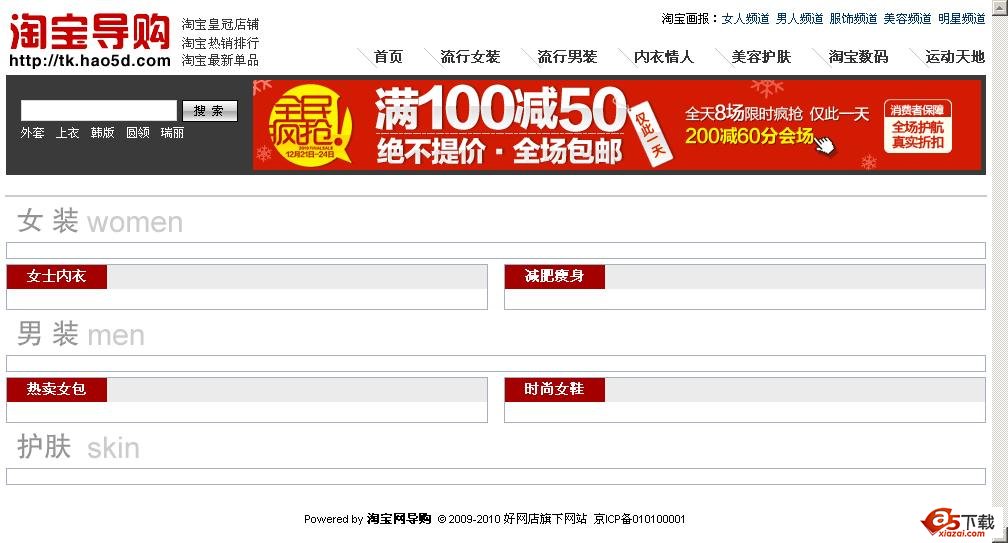
Task: Open the 淘宝热销排行 link
Action: point(220,42)
